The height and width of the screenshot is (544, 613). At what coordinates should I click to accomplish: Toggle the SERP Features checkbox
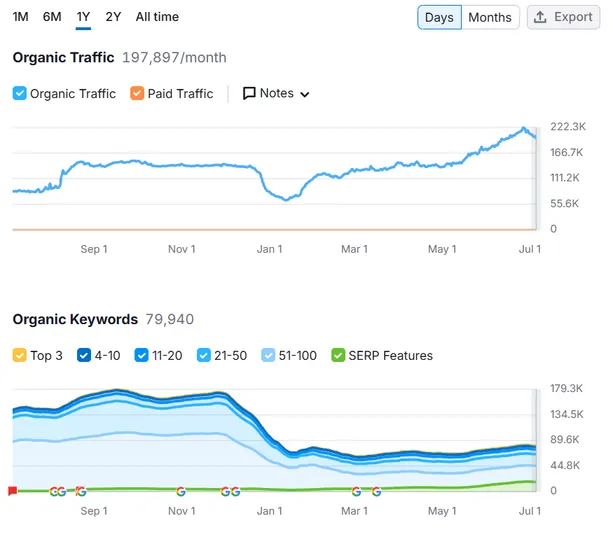(x=338, y=355)
